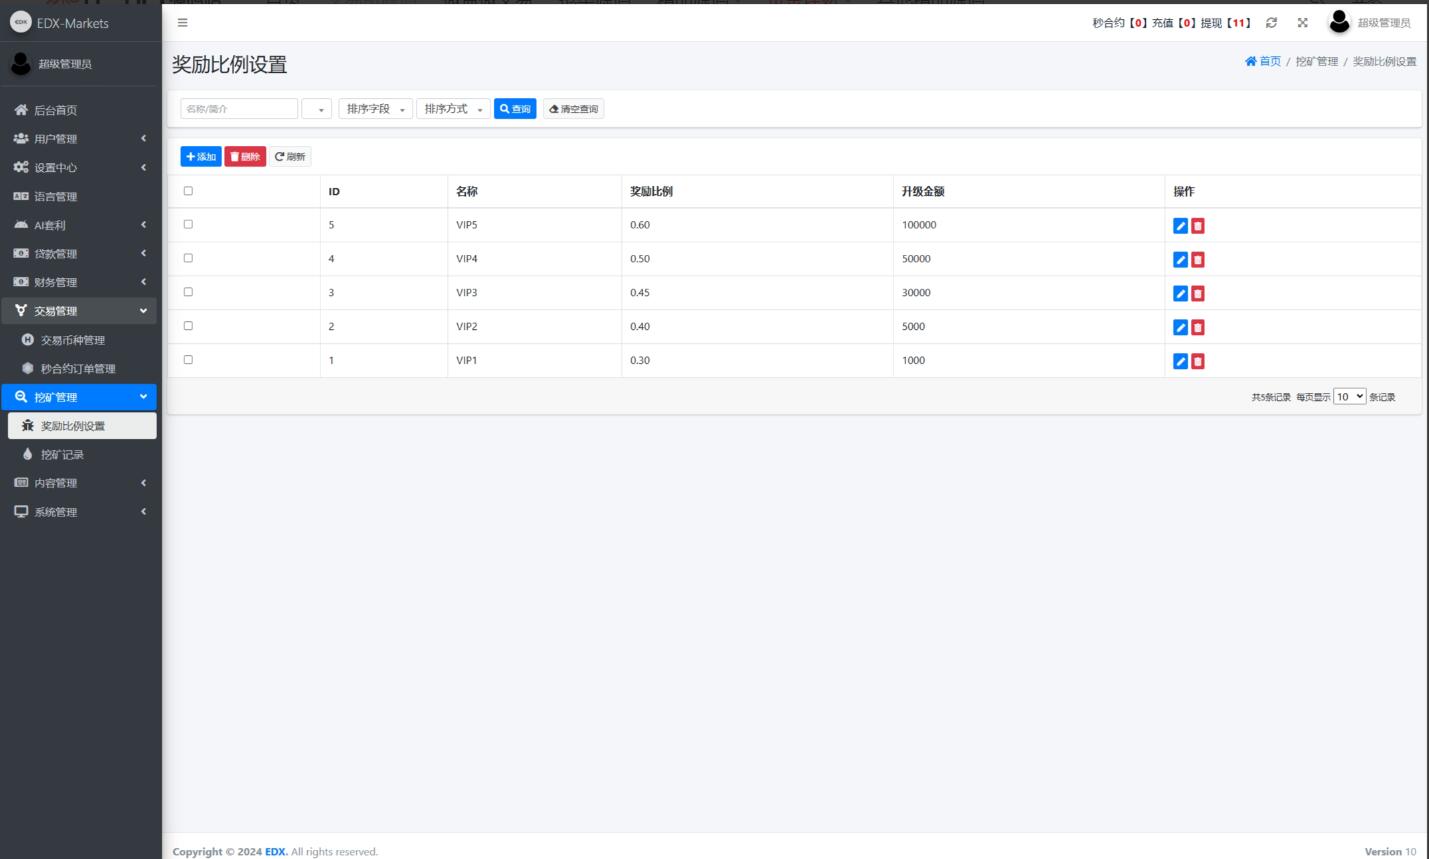Click the home icon in the breadcrumb
This screenshot has height=859, width=1429.
tap(1251, 62)
